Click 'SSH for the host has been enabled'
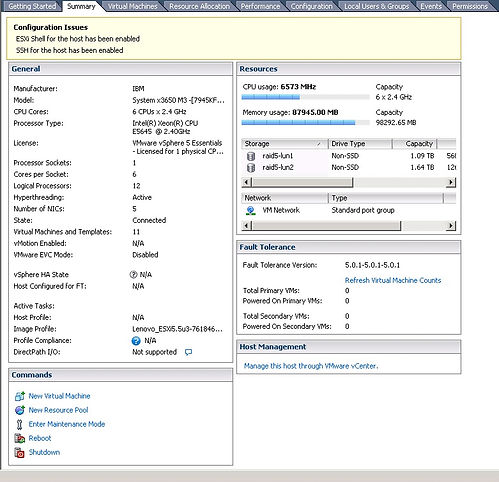Viewport: 499px width, 482px height. (70, 50)
